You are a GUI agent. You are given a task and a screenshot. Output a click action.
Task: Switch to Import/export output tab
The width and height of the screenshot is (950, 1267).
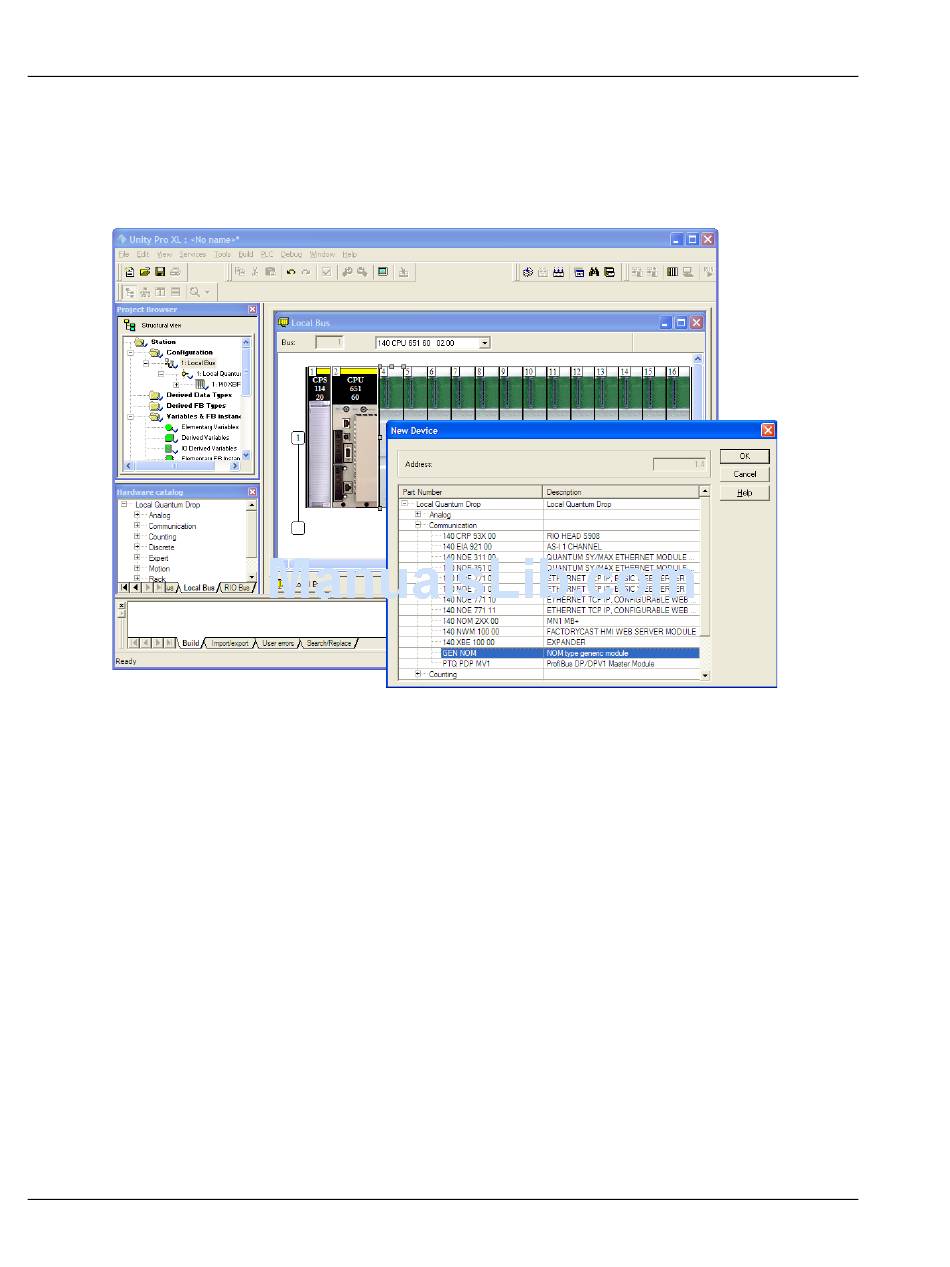point(230,643)
